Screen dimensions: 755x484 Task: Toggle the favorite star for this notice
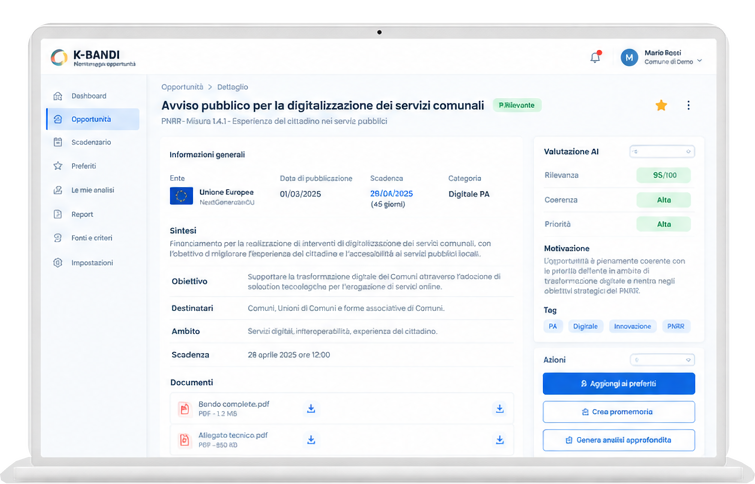click(x=661, y=105)
